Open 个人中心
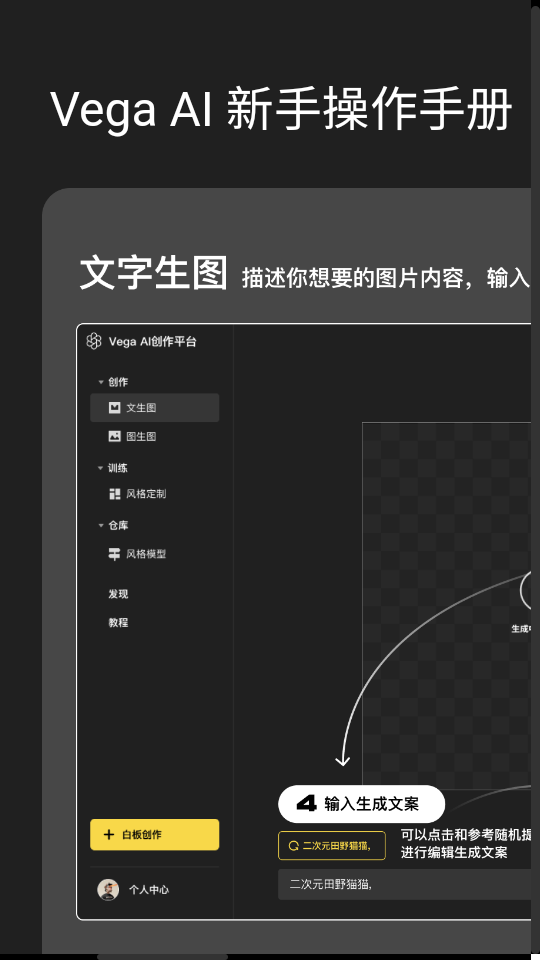 coord(149,890)
